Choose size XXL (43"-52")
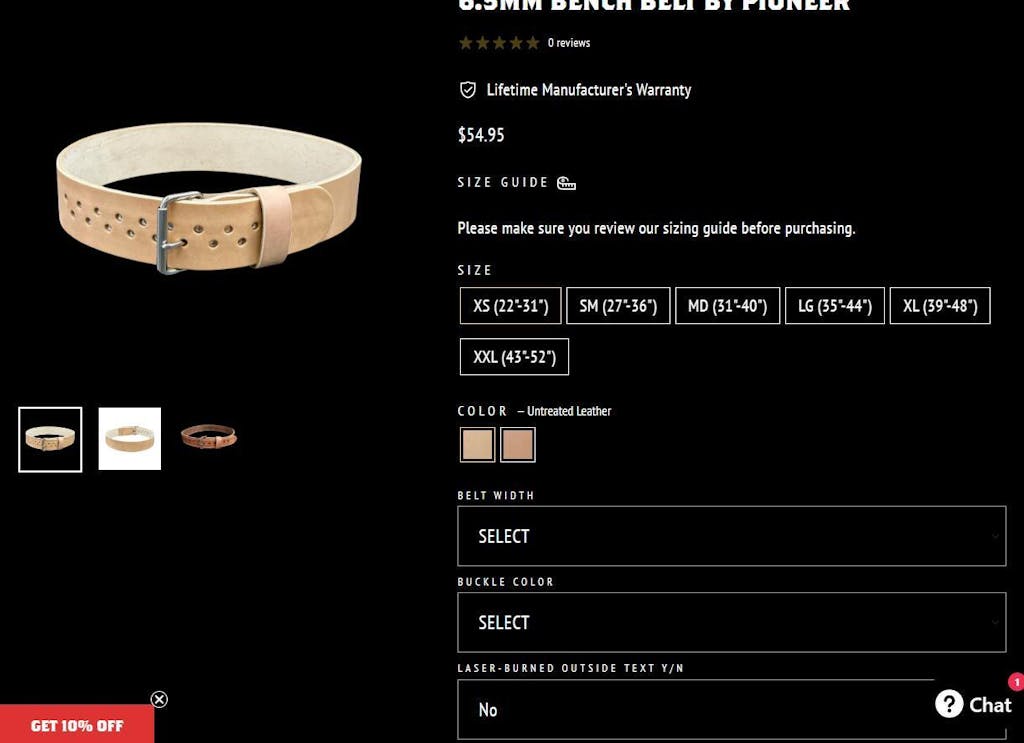This screenshot has width=1024, height=743. 514,356
